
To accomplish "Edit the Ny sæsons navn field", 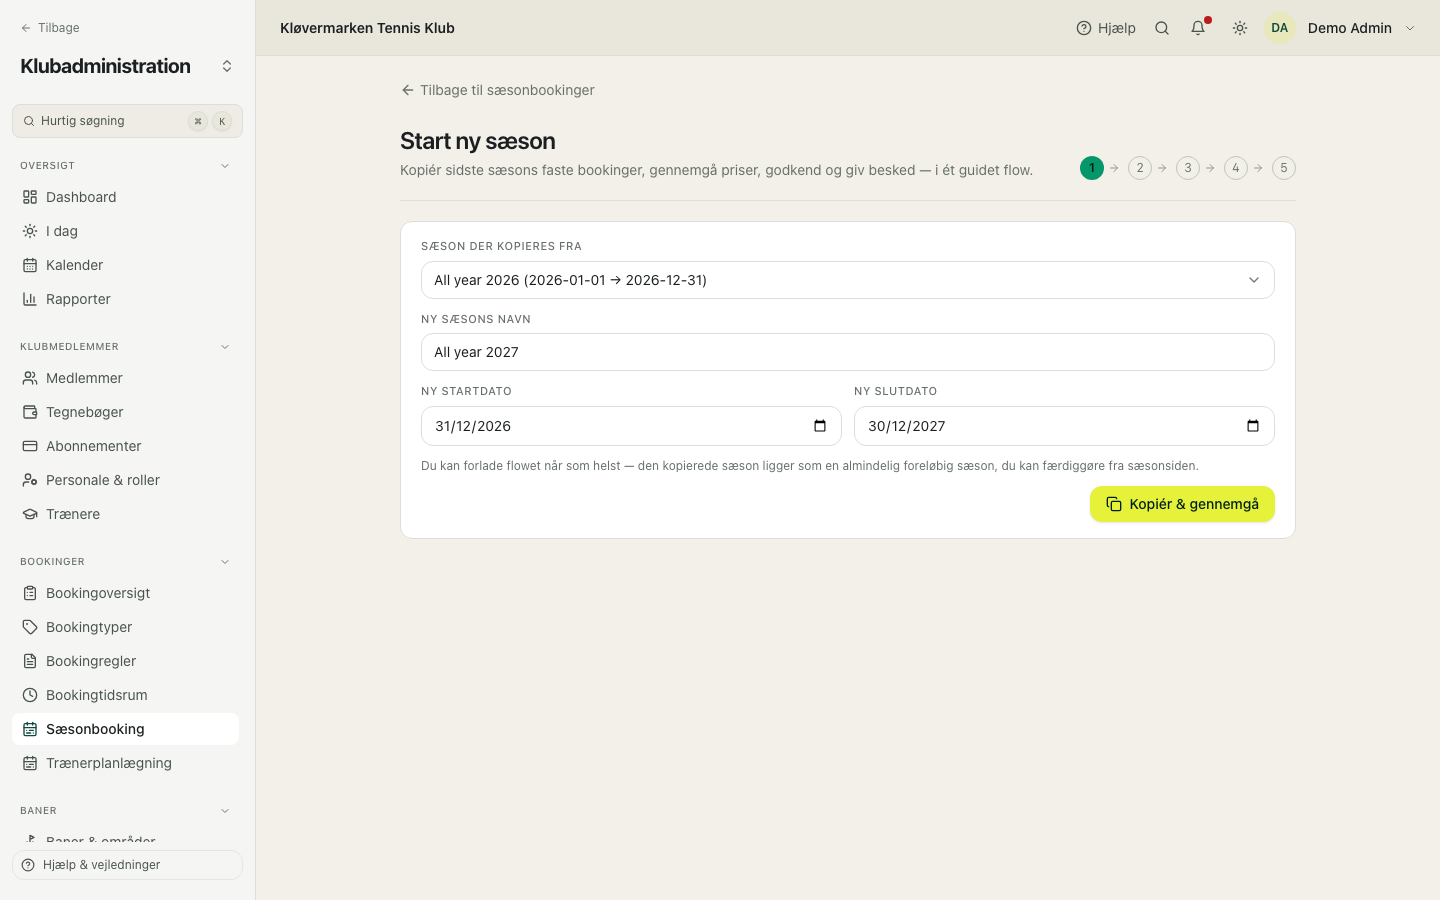I will pos(848,352).
